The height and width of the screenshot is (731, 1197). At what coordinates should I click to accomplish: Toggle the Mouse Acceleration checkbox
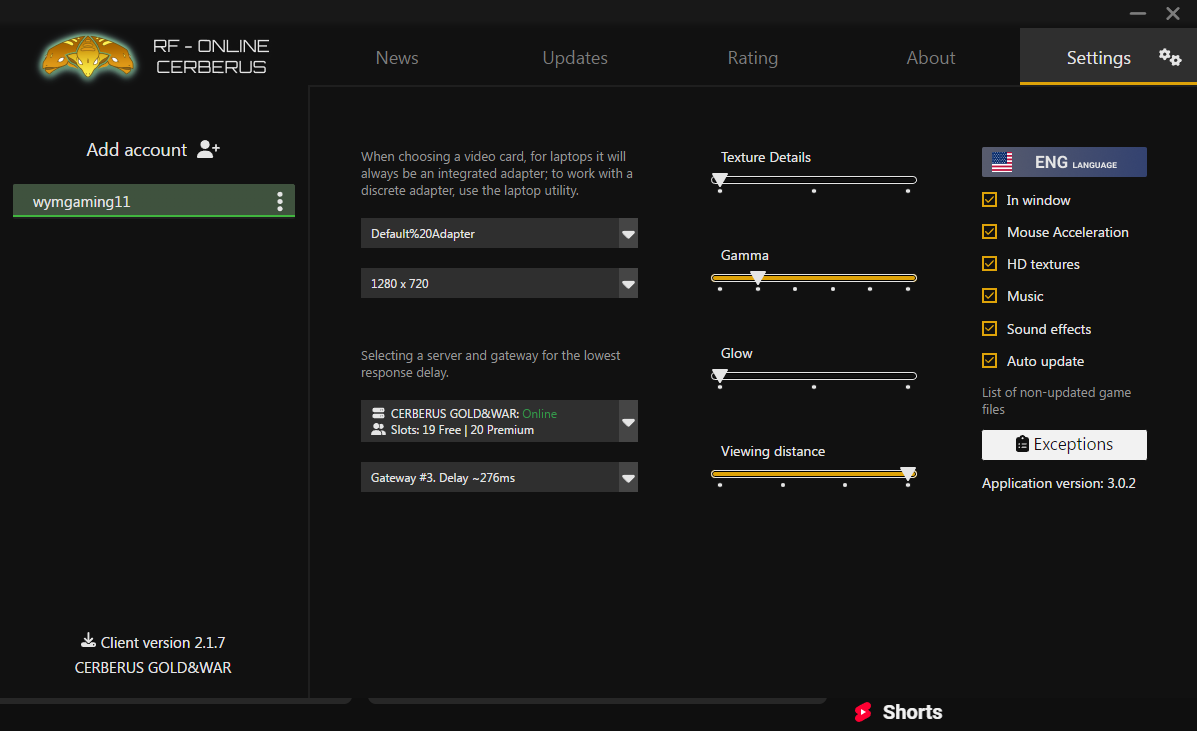tap(990, 232)
